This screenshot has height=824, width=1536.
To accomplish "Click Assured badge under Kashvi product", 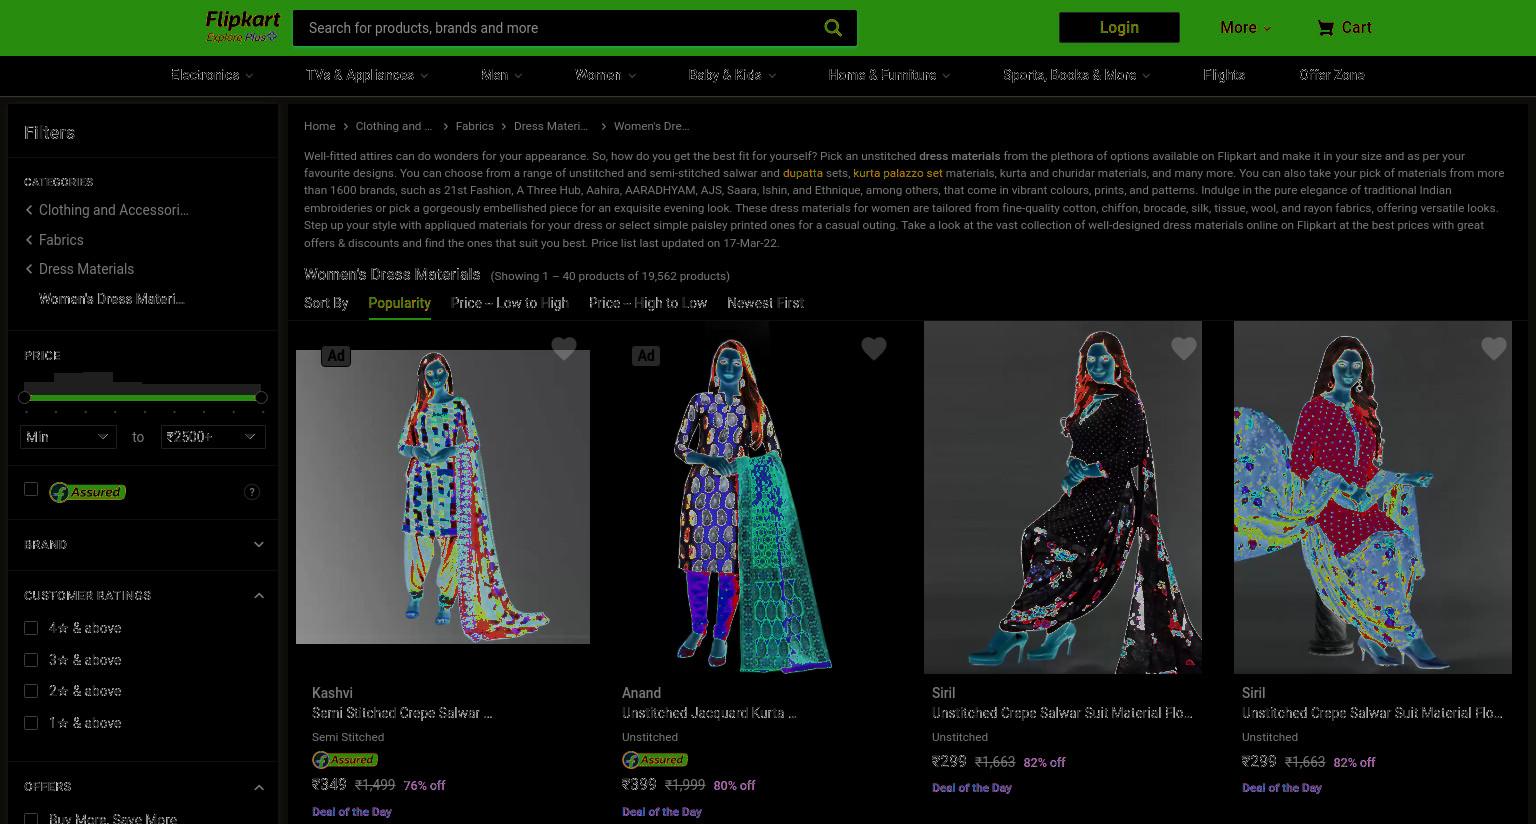I will click(345, 760).
